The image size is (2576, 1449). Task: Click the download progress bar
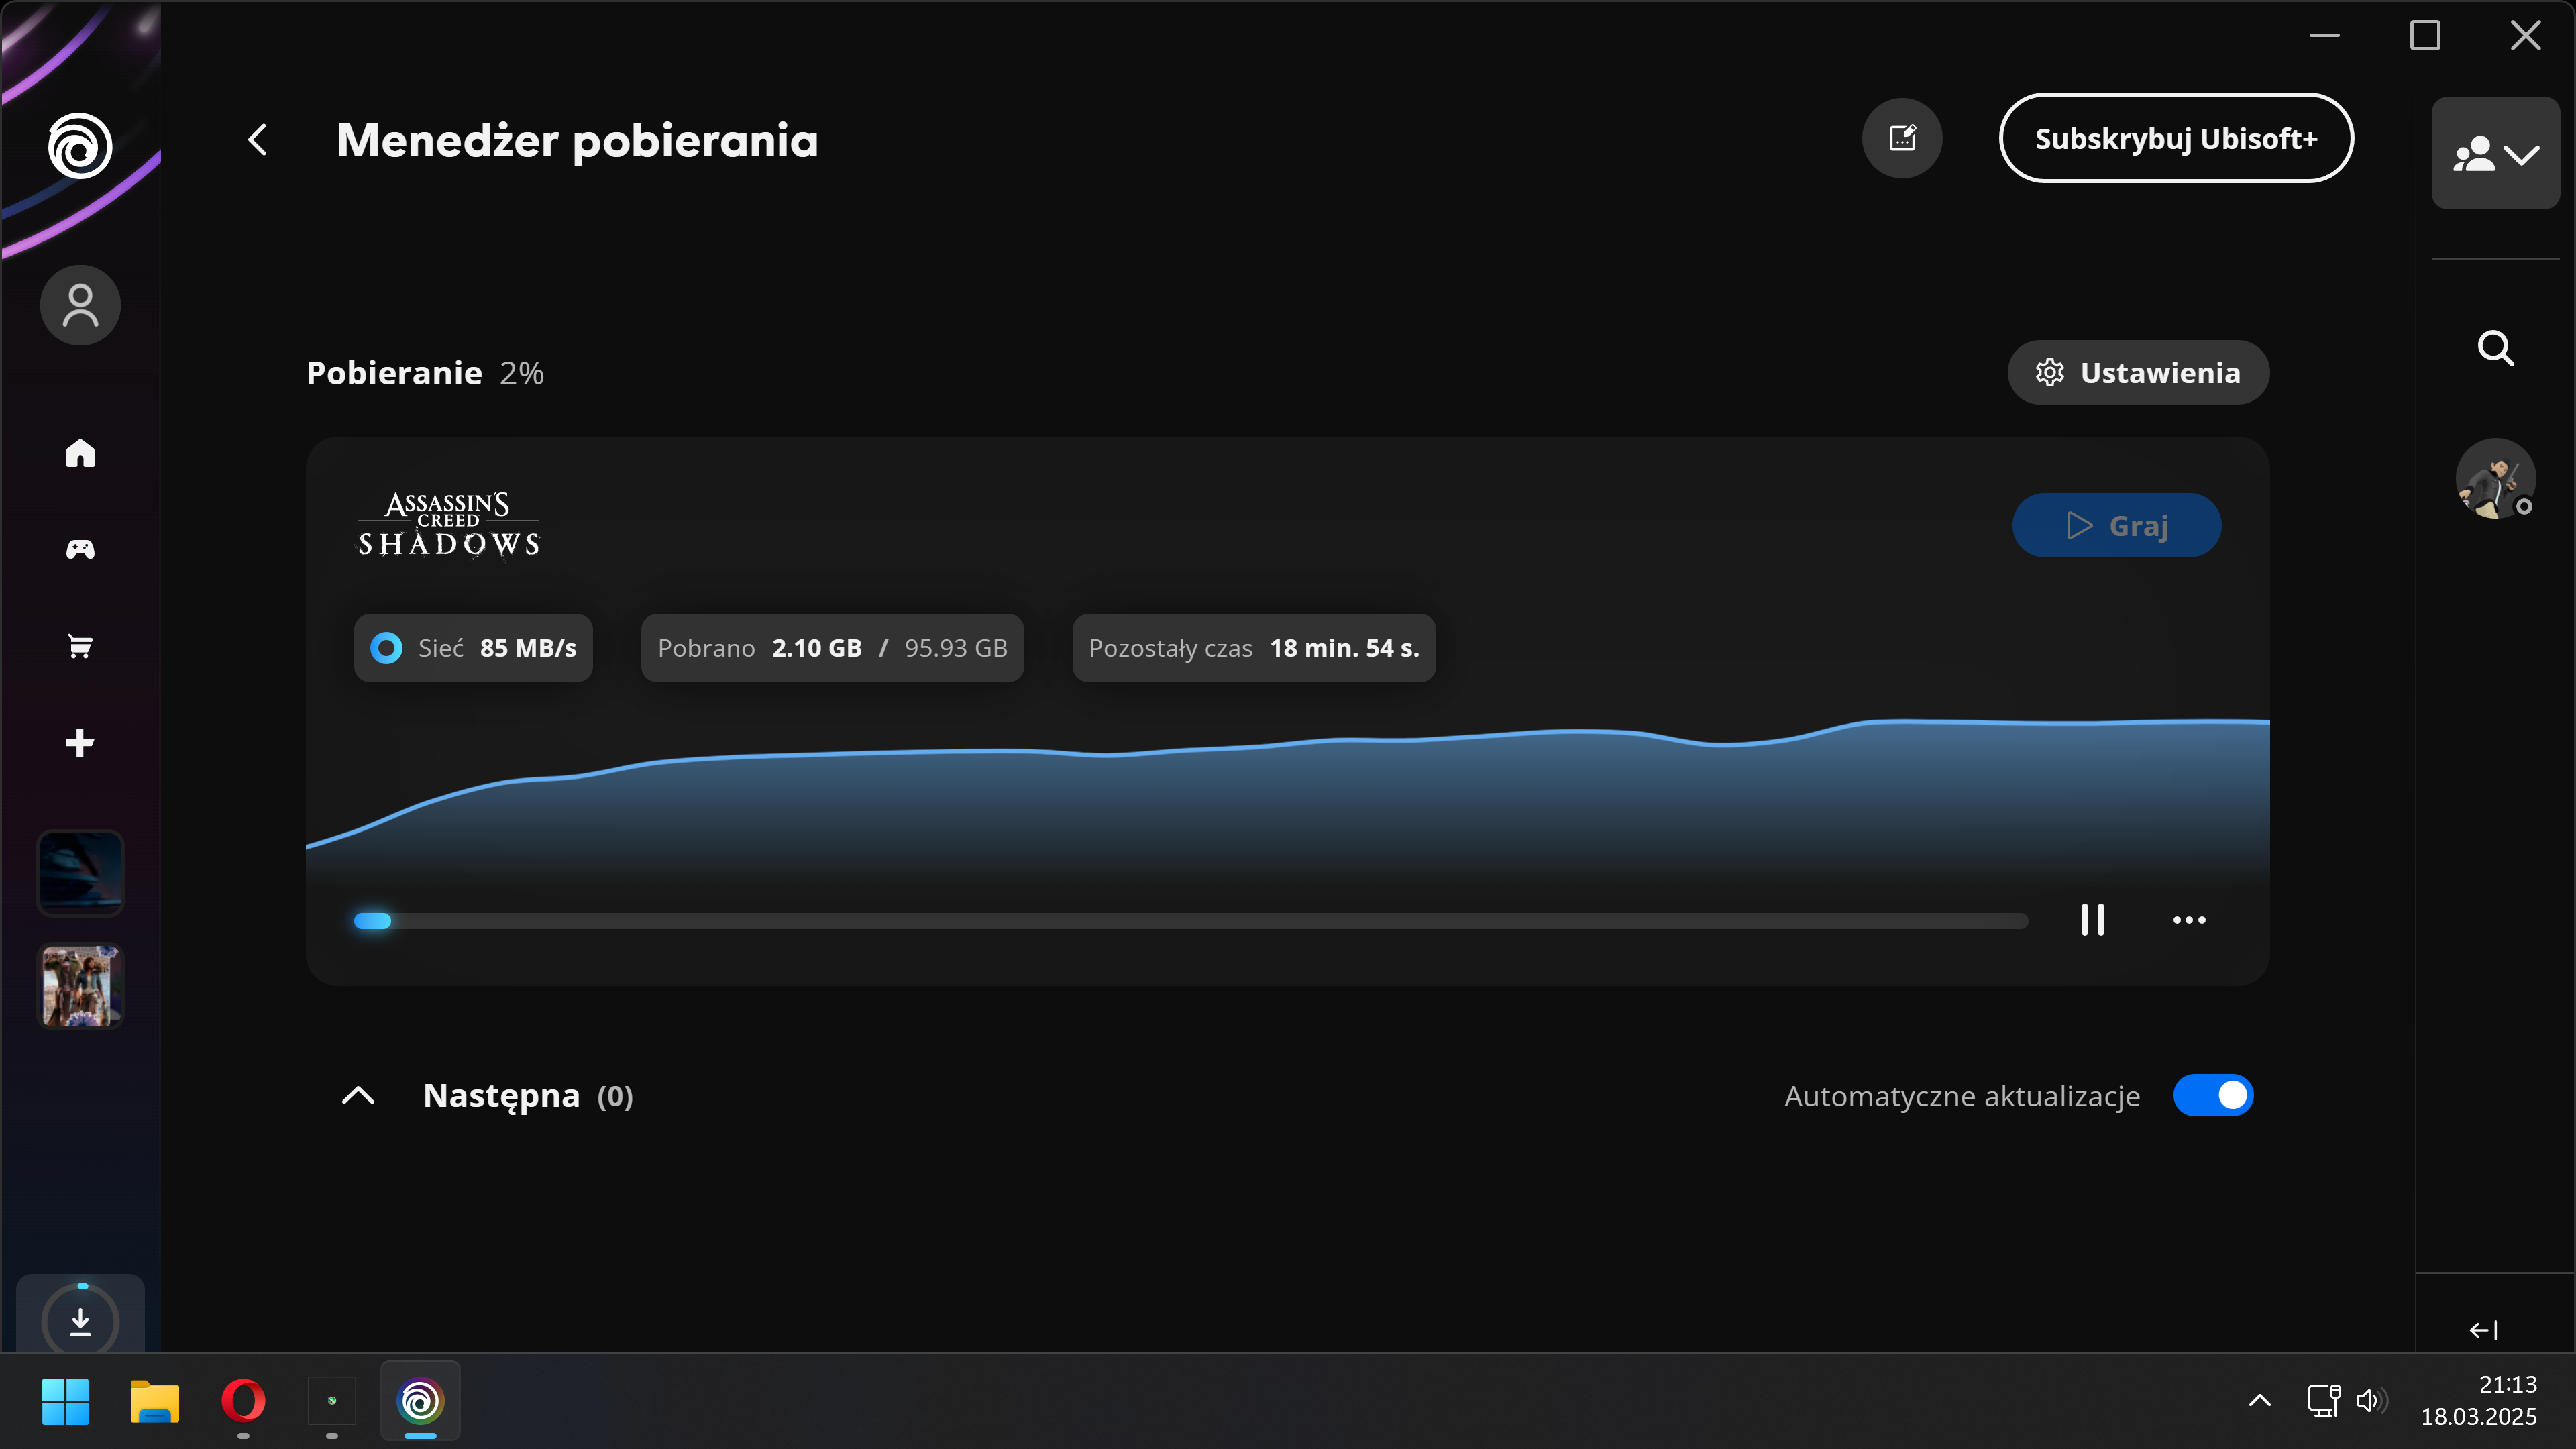click(x=1190, y=921)
